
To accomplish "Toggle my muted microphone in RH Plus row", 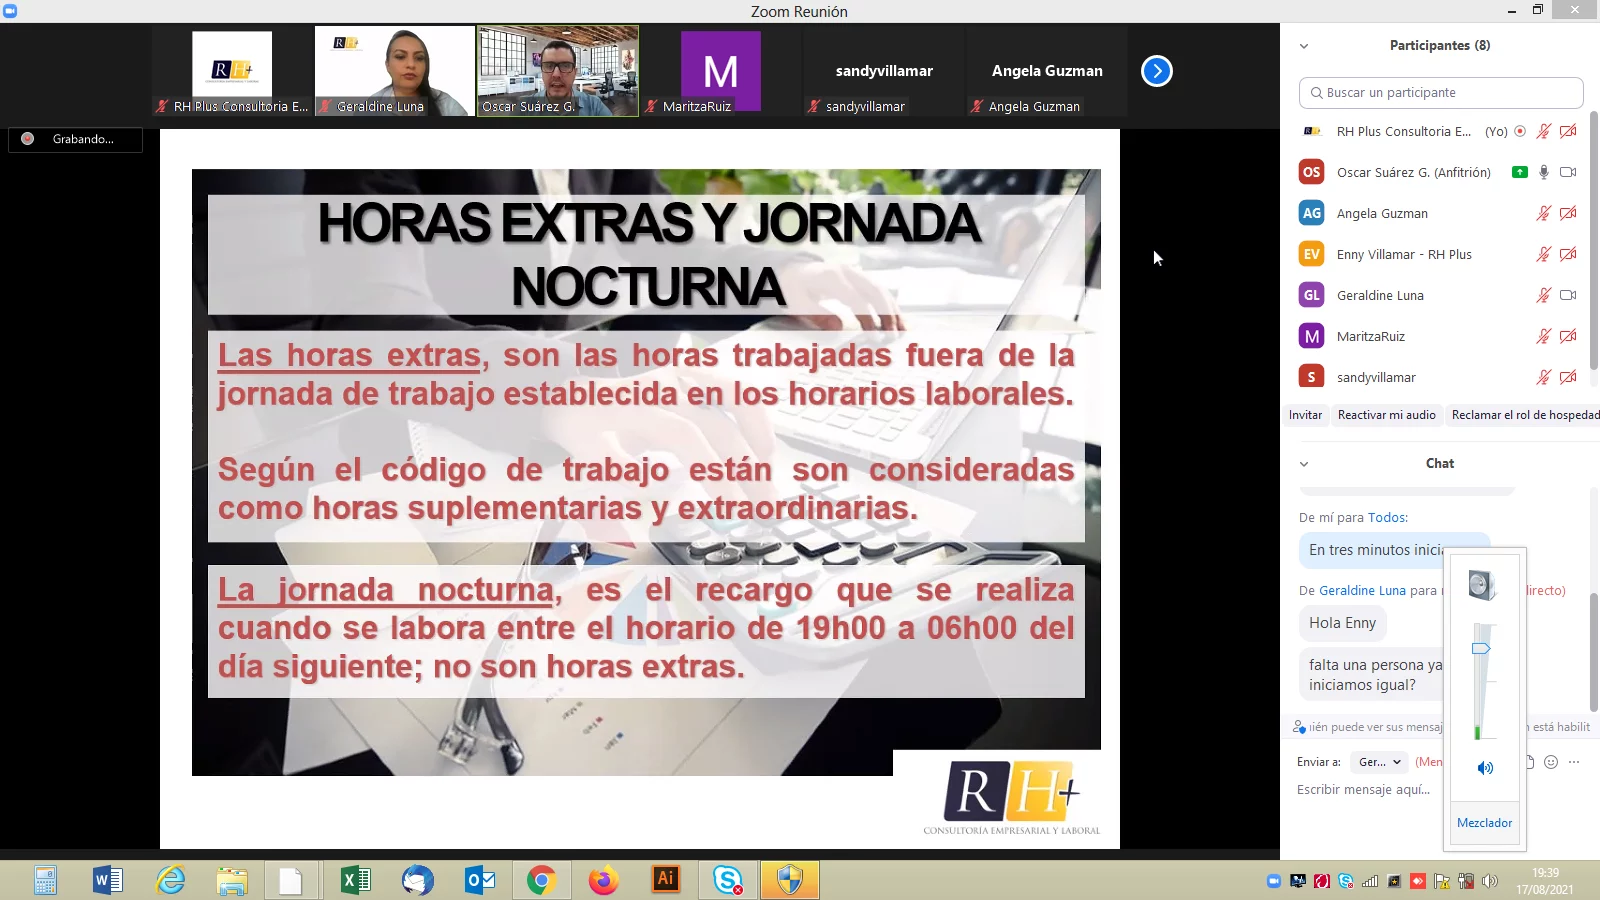I will click(x=1543, y=131).
